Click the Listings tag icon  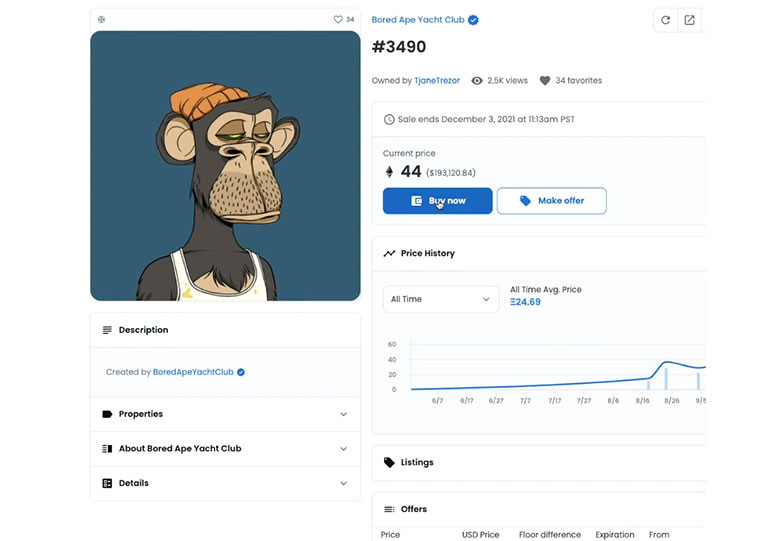(x=389, y=462)
